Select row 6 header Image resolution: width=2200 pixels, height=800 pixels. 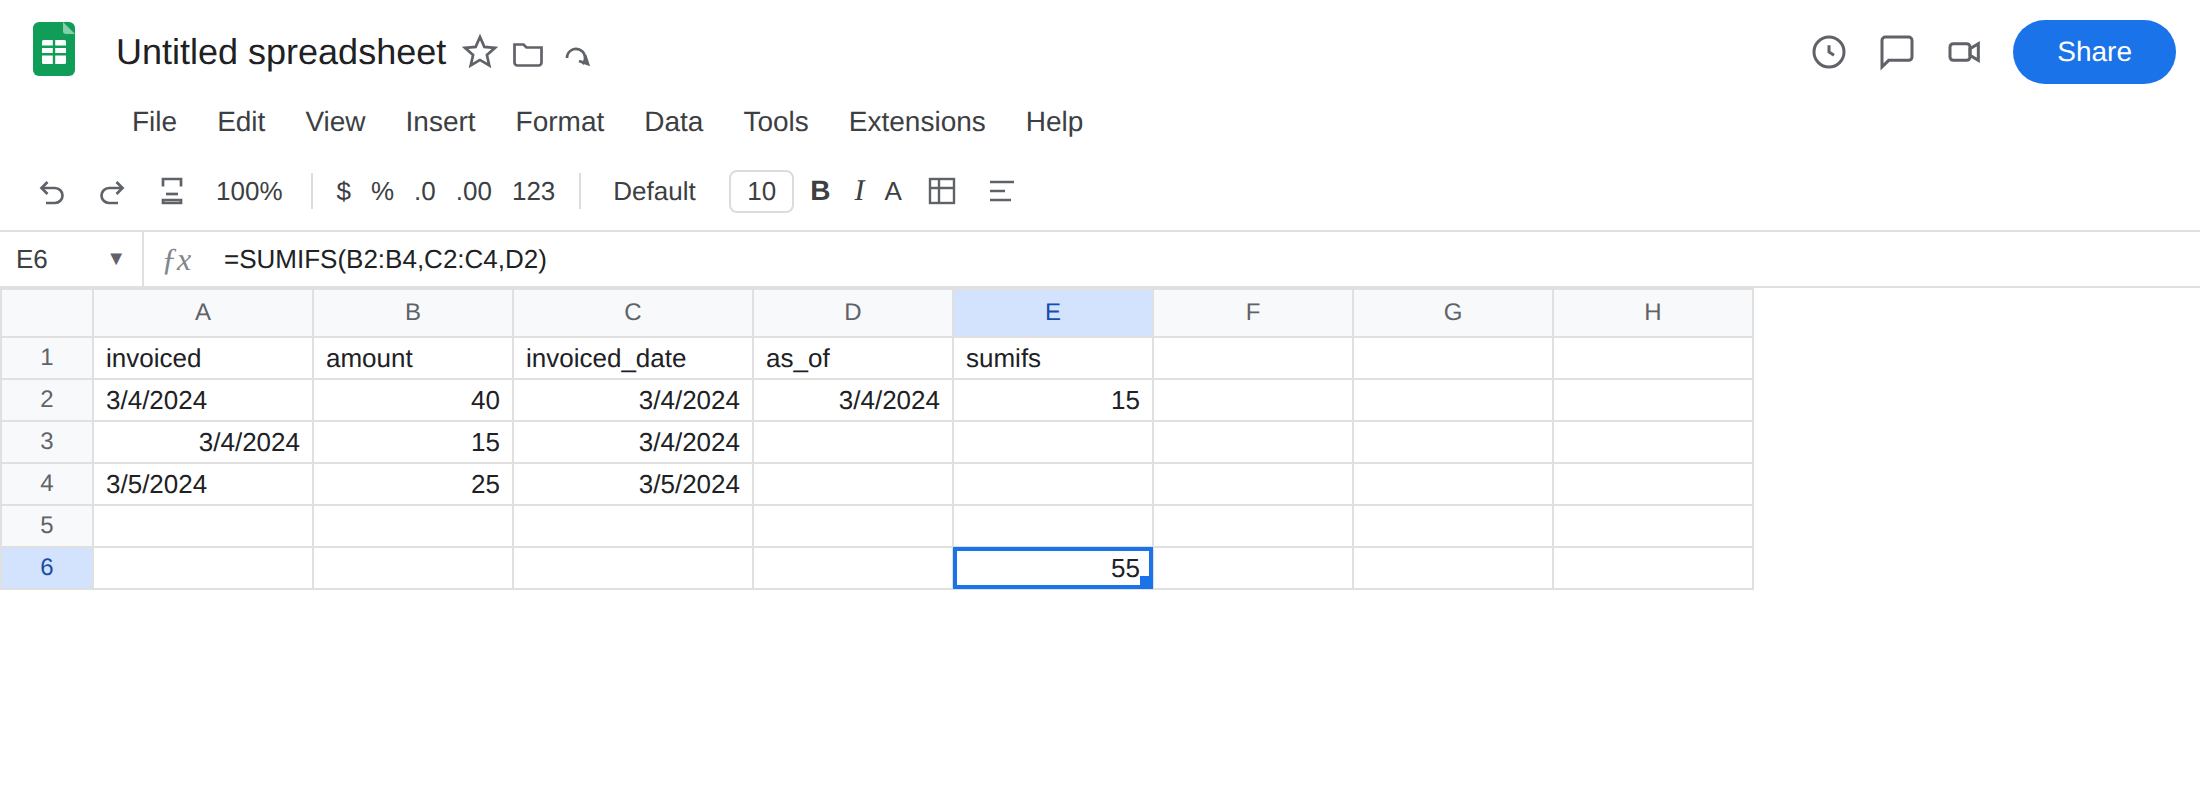(x=47, y=568)
